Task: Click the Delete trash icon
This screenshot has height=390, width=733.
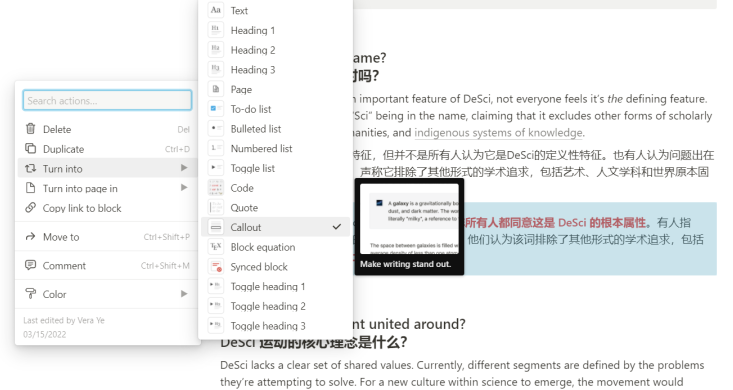Action: coord(30,129)
